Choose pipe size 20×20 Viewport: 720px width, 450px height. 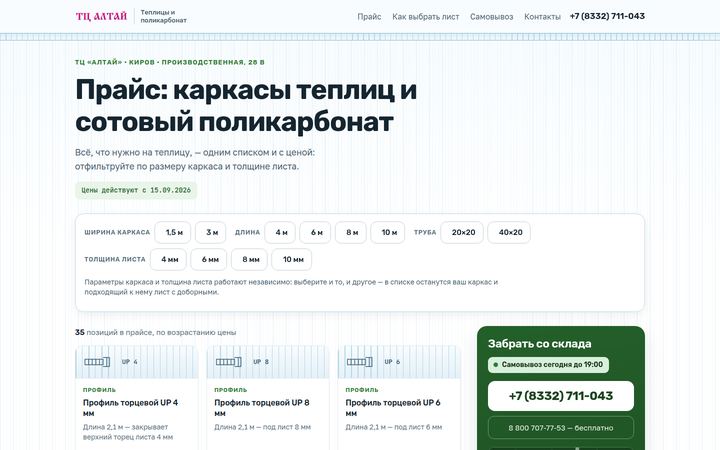(462, 232)
